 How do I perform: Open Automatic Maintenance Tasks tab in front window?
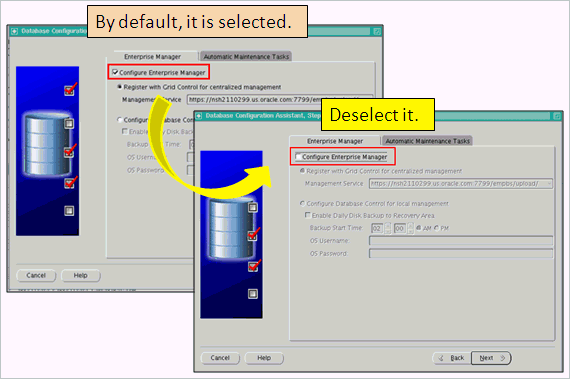click(427, 141)
